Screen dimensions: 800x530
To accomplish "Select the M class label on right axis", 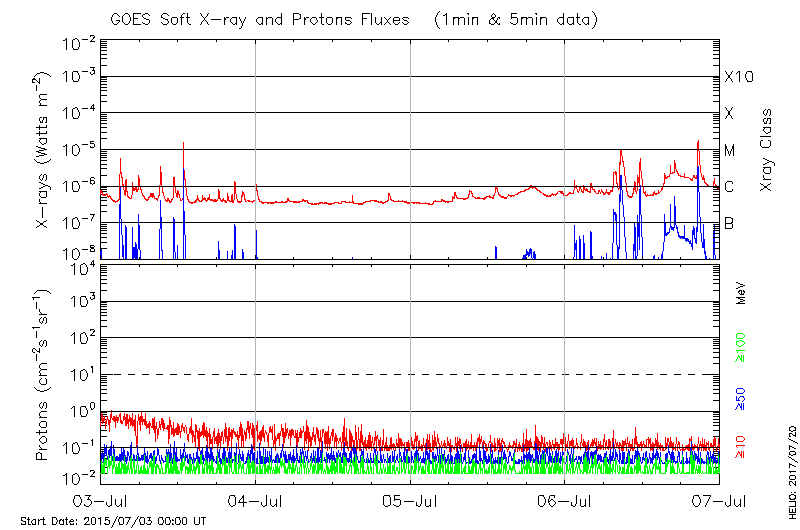I will point(730,150).
